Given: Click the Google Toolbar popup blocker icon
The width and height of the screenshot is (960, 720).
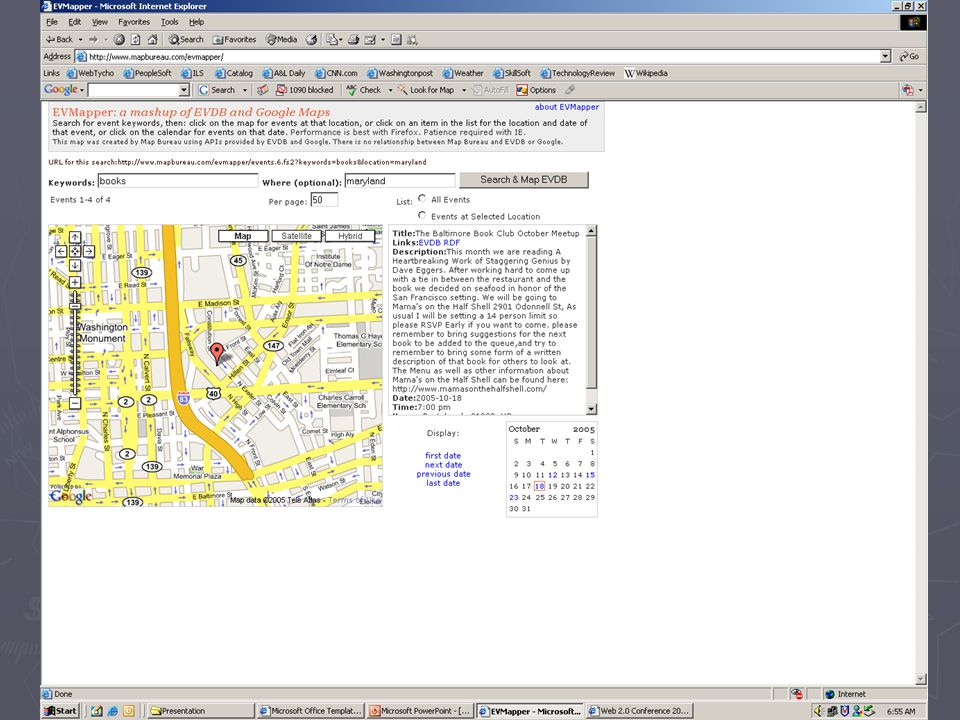Looking at the screenshot, I should [x=304, y=90].
